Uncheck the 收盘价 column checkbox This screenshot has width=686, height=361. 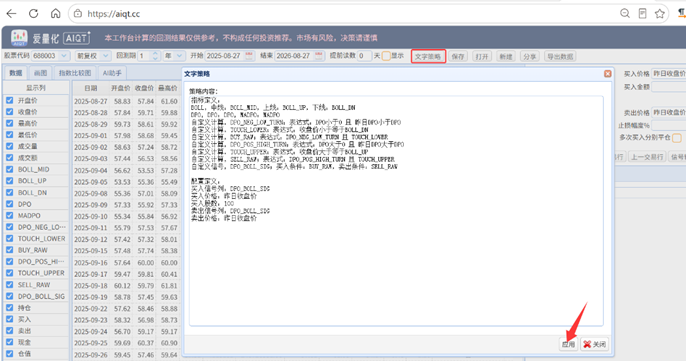(10, 112)
